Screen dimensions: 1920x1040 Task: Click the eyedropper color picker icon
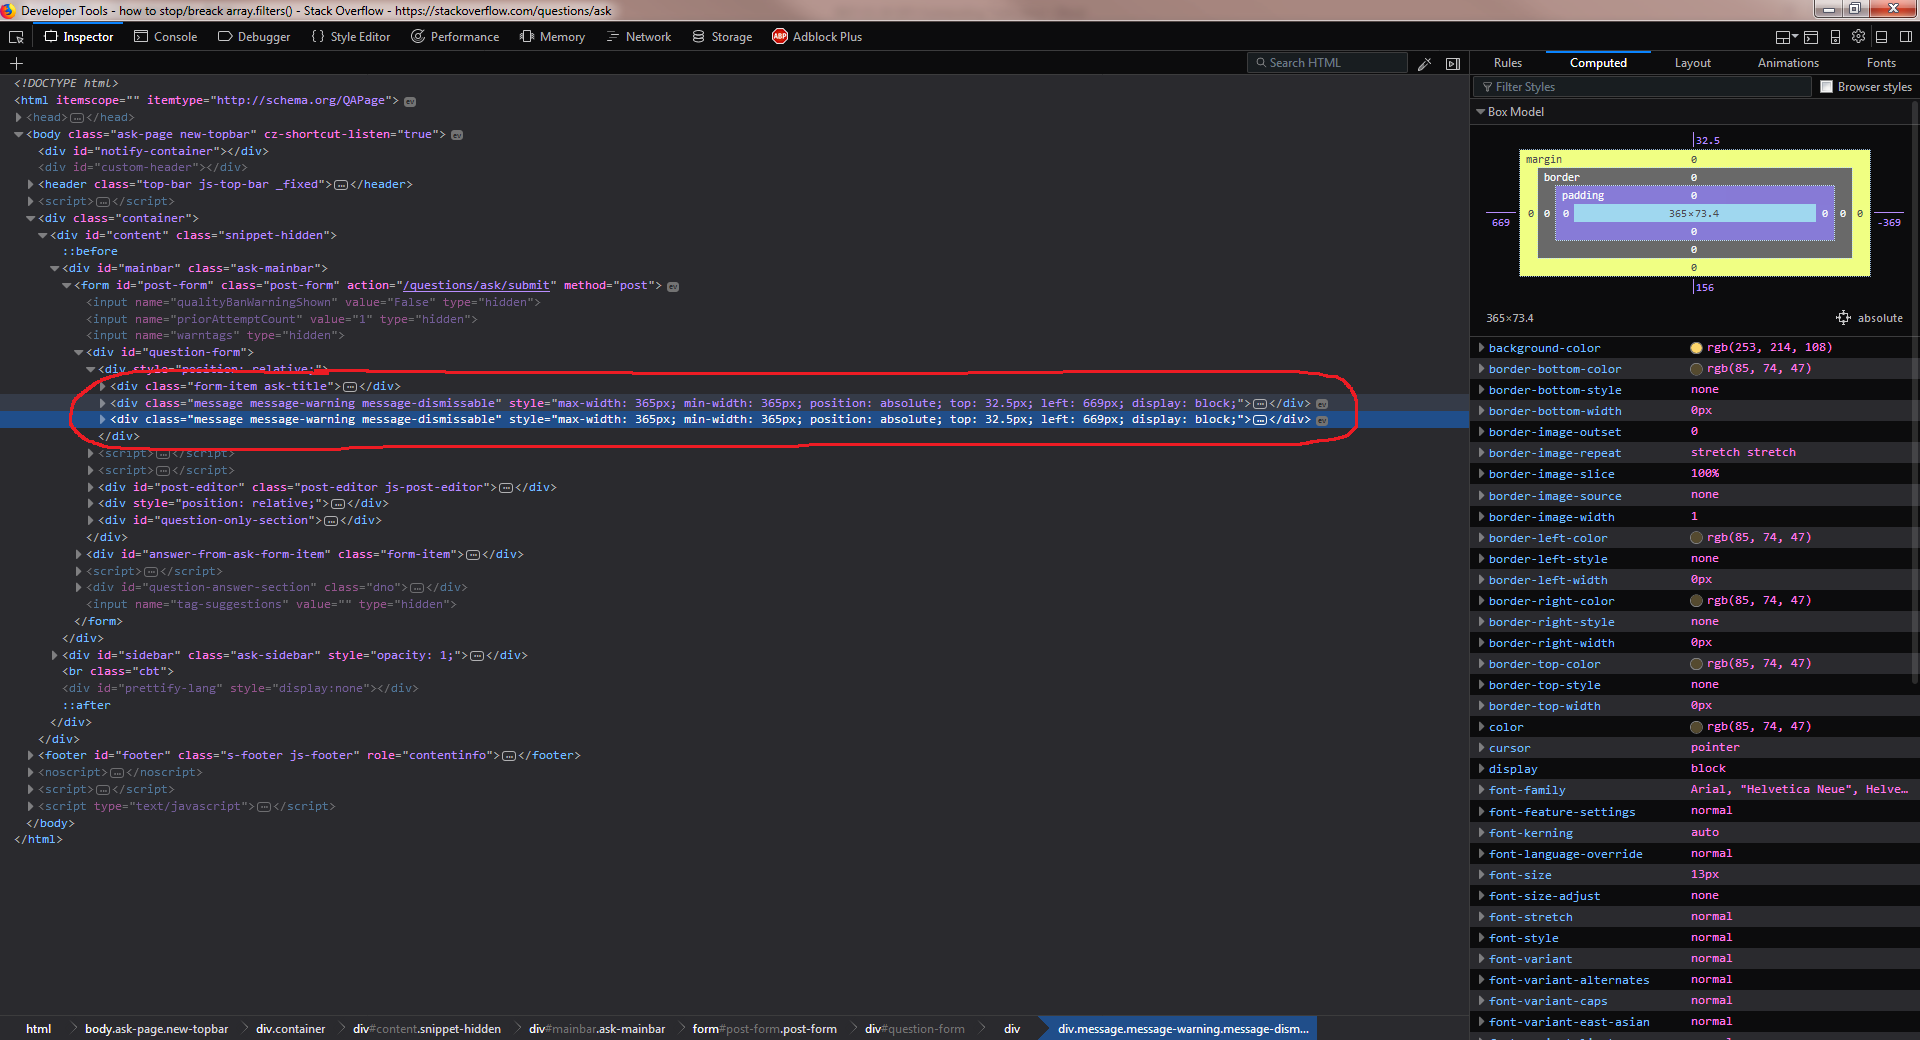pos(1425,63)
